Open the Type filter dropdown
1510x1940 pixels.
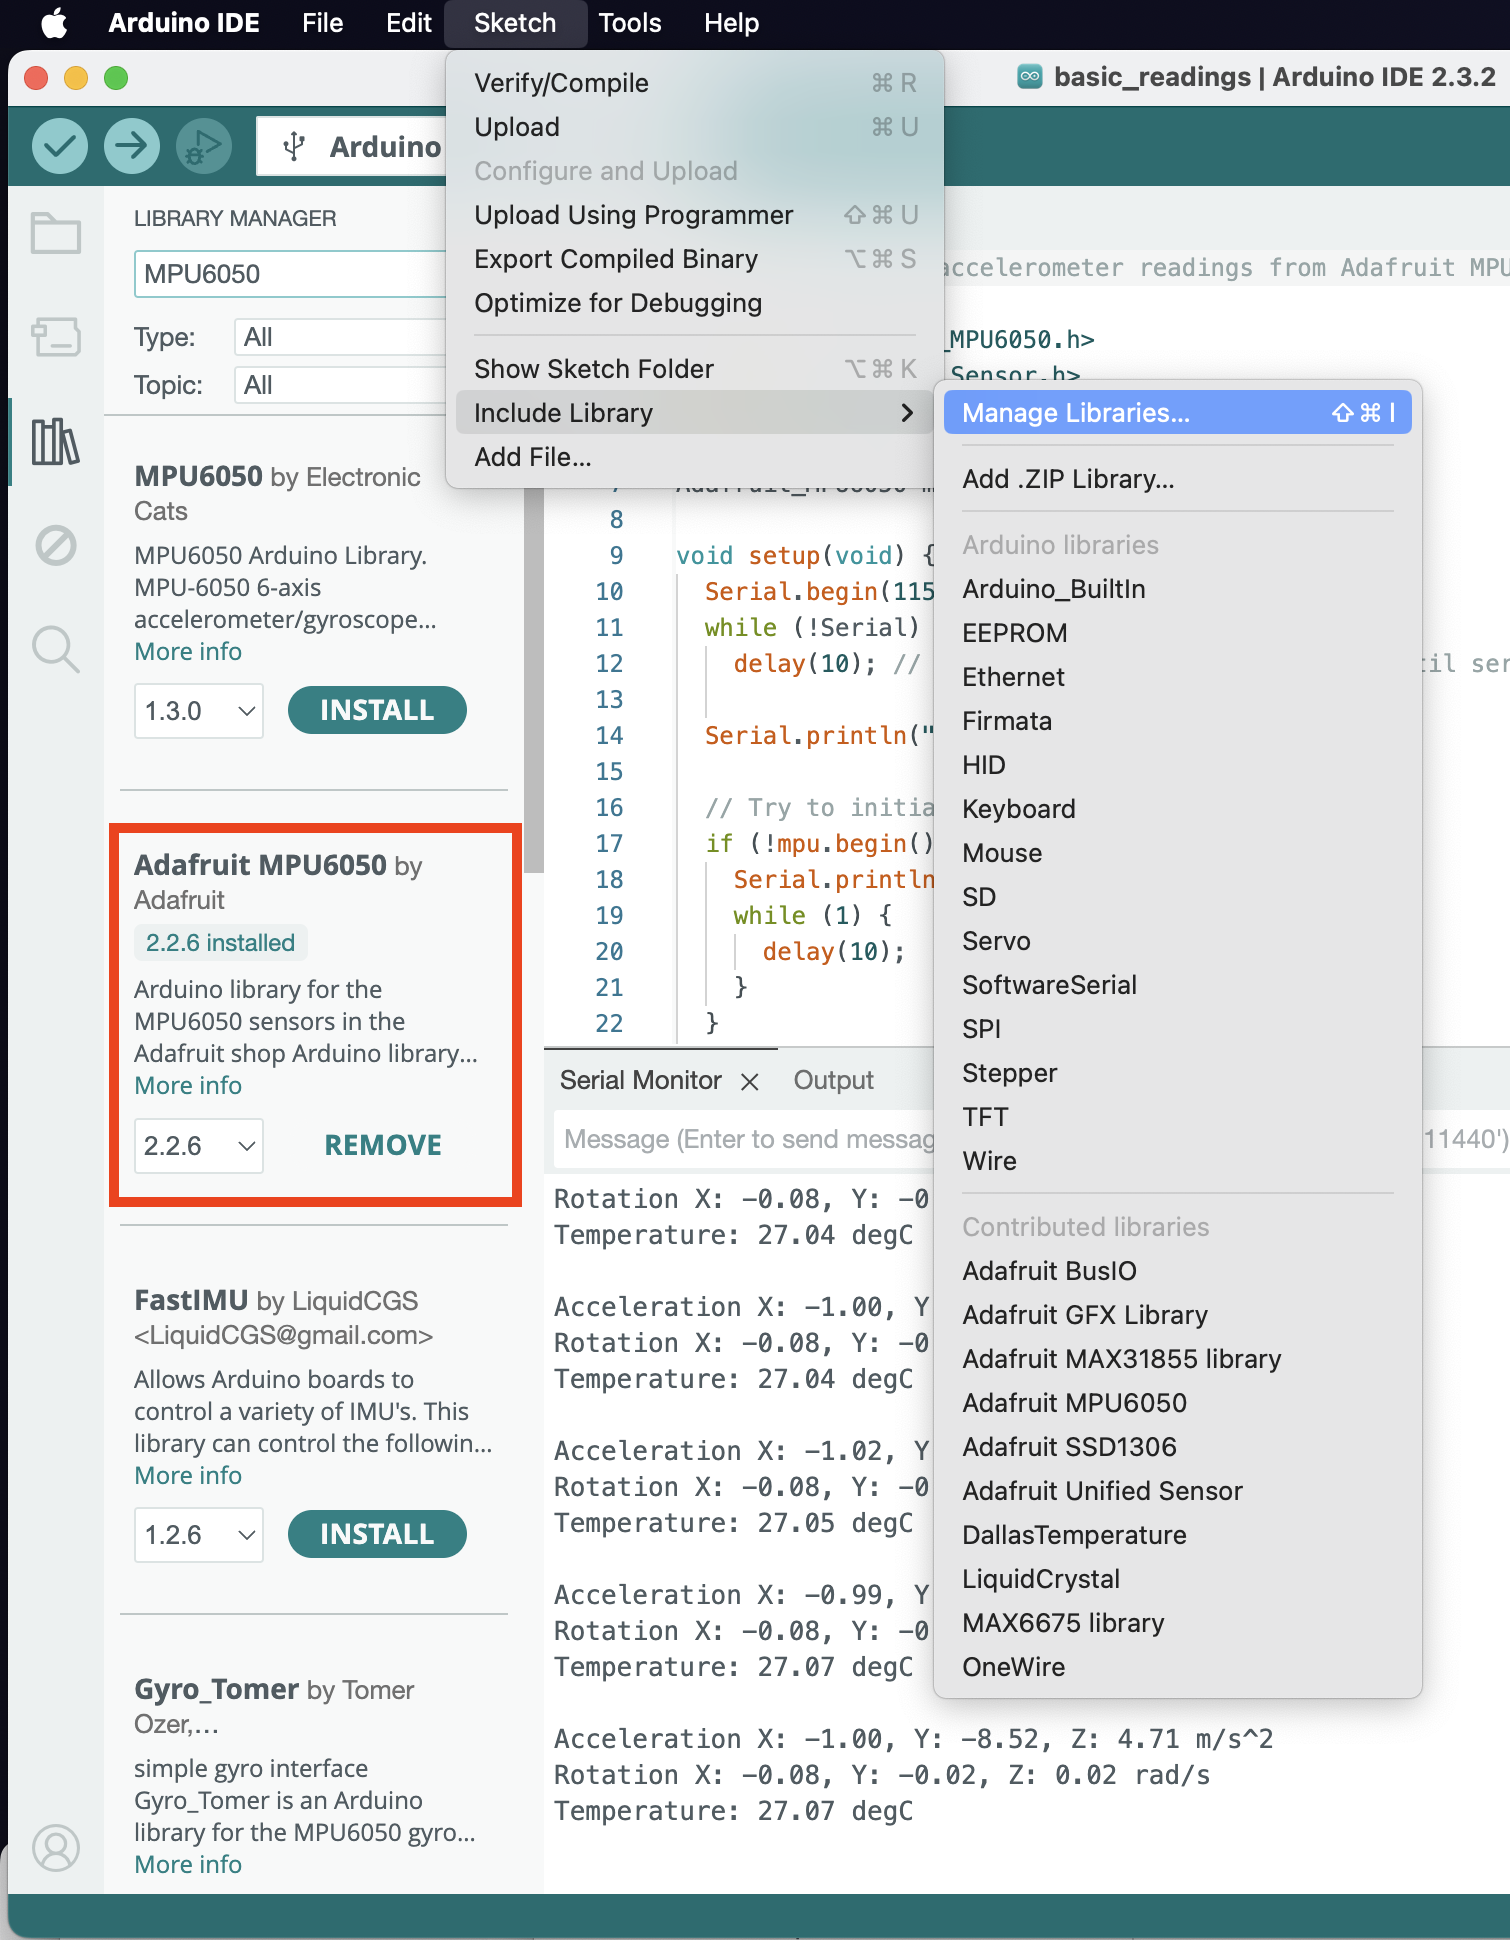[340, 337]
